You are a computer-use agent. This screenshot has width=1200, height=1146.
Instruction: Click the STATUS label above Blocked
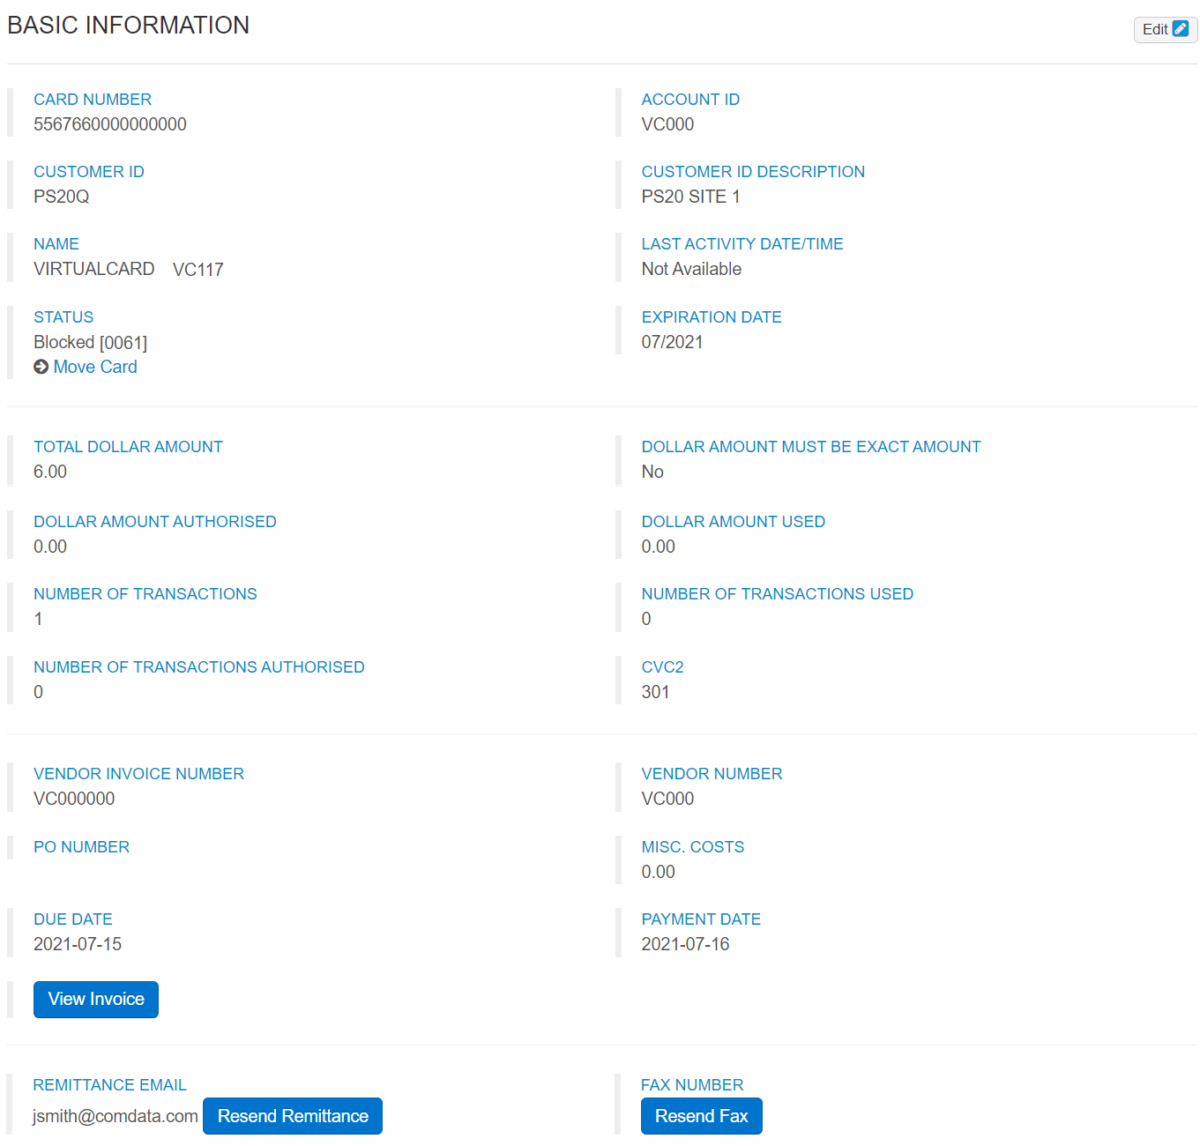tap(63, 317)
